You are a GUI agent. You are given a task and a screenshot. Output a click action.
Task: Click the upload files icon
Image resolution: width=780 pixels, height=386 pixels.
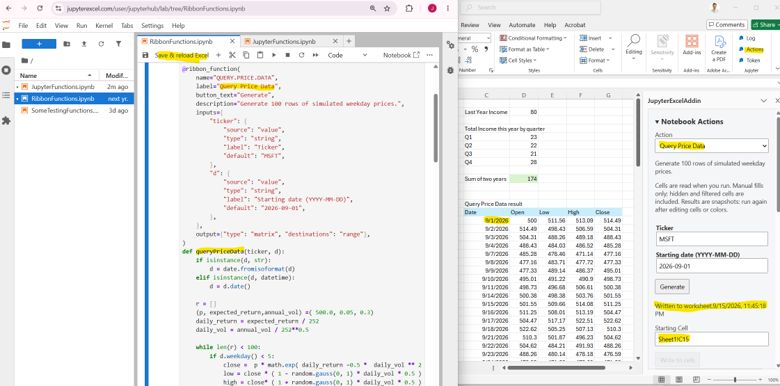coord(84,44)
